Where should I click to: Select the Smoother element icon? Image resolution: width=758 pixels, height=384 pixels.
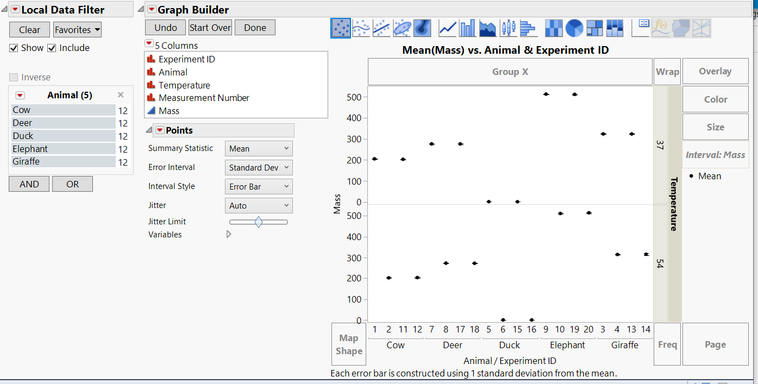click(x=362, y=28)
